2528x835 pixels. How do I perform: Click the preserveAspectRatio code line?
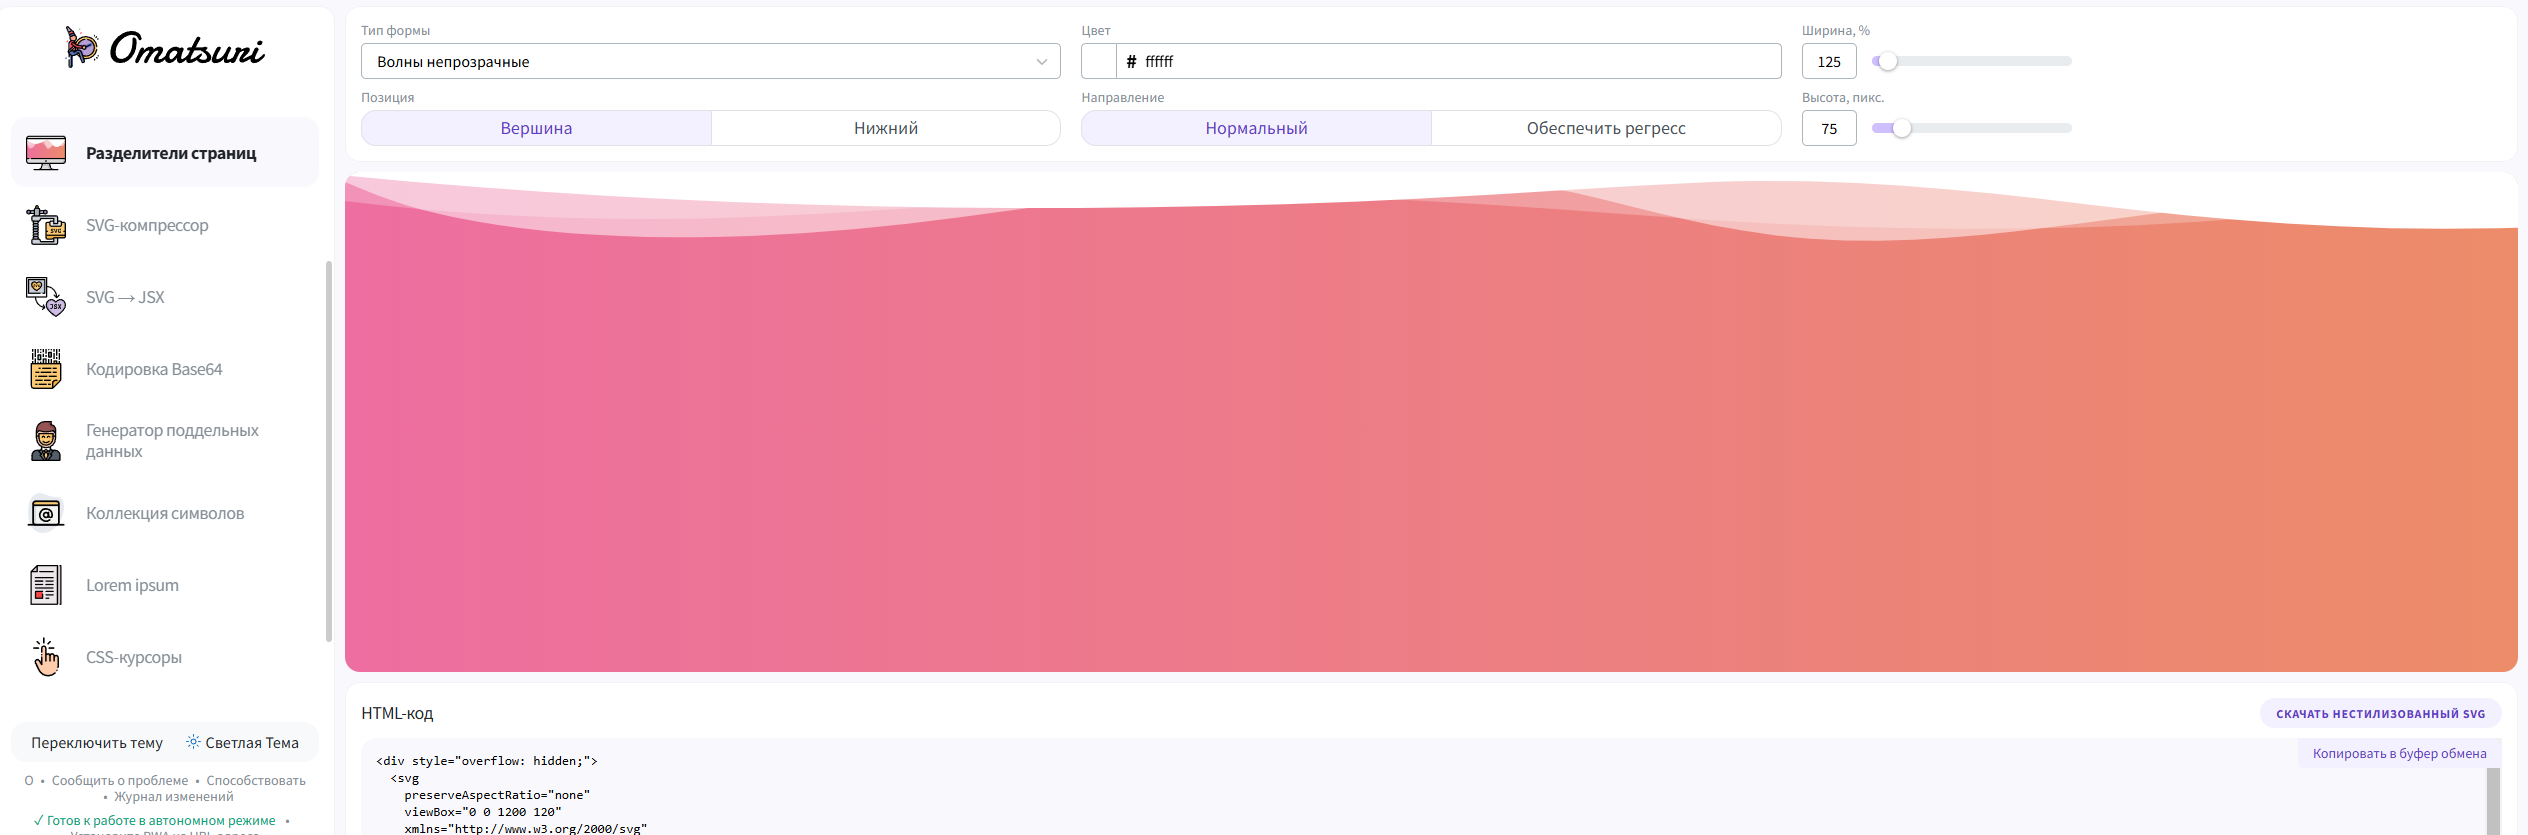tap(497, 794)
